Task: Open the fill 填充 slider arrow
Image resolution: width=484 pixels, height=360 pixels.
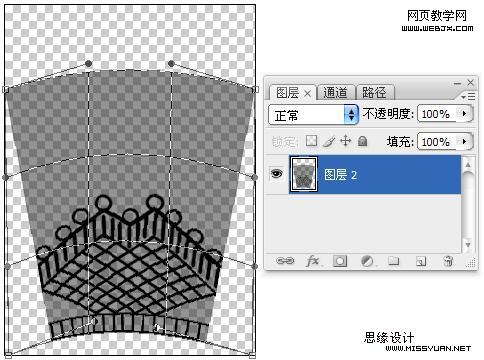Action: [x=465, y=141]
